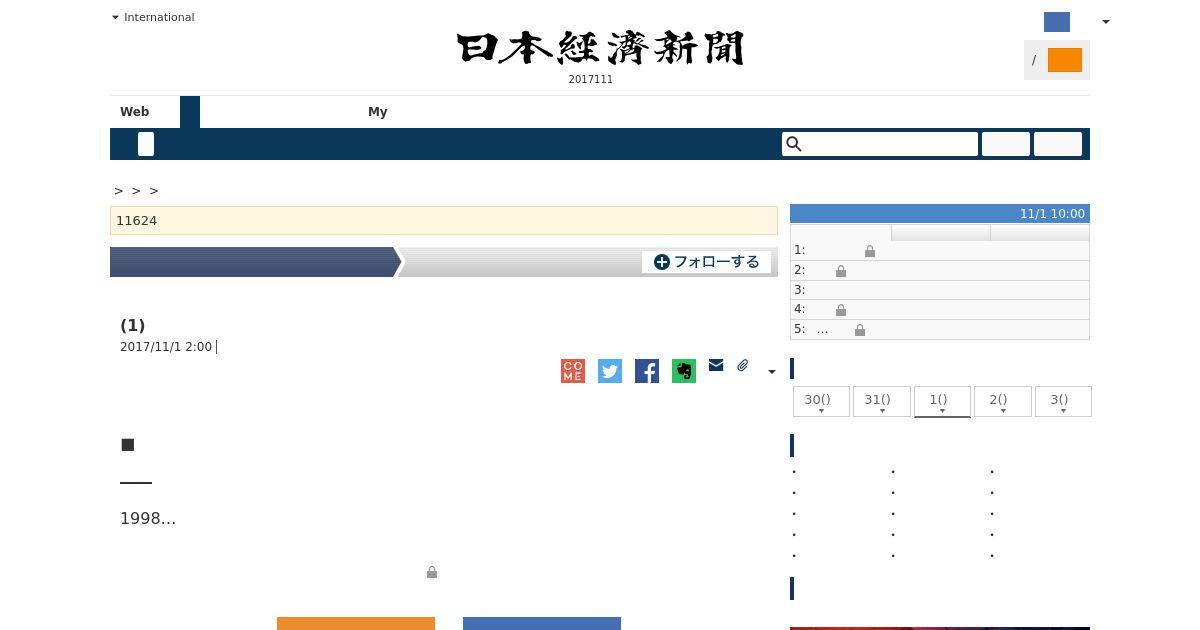Open share options dropdown arrow

point(771,372)
